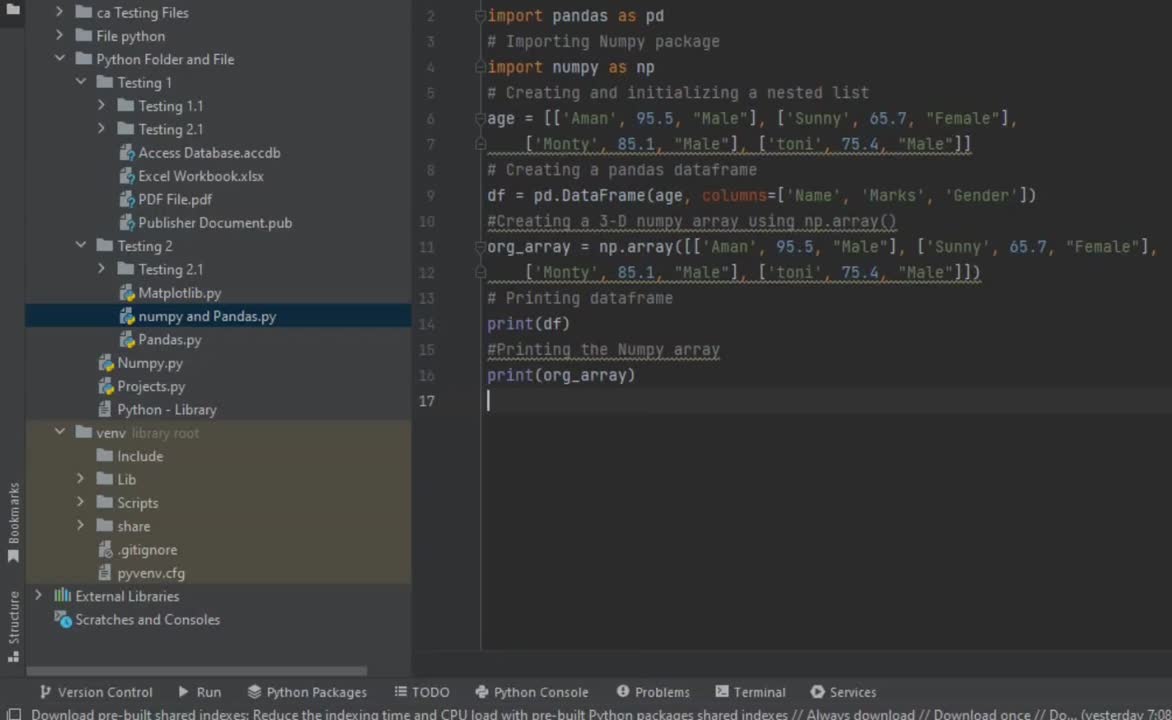Open the Services tool window
1172x720 pixels.
coord(843,692)
